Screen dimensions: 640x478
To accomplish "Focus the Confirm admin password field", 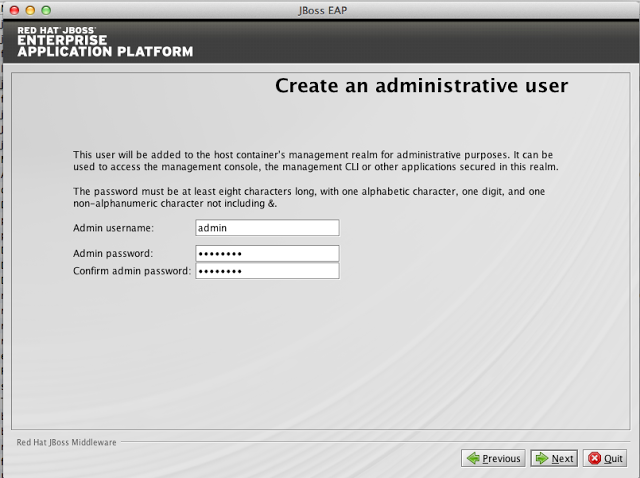I will click(267, 271).
